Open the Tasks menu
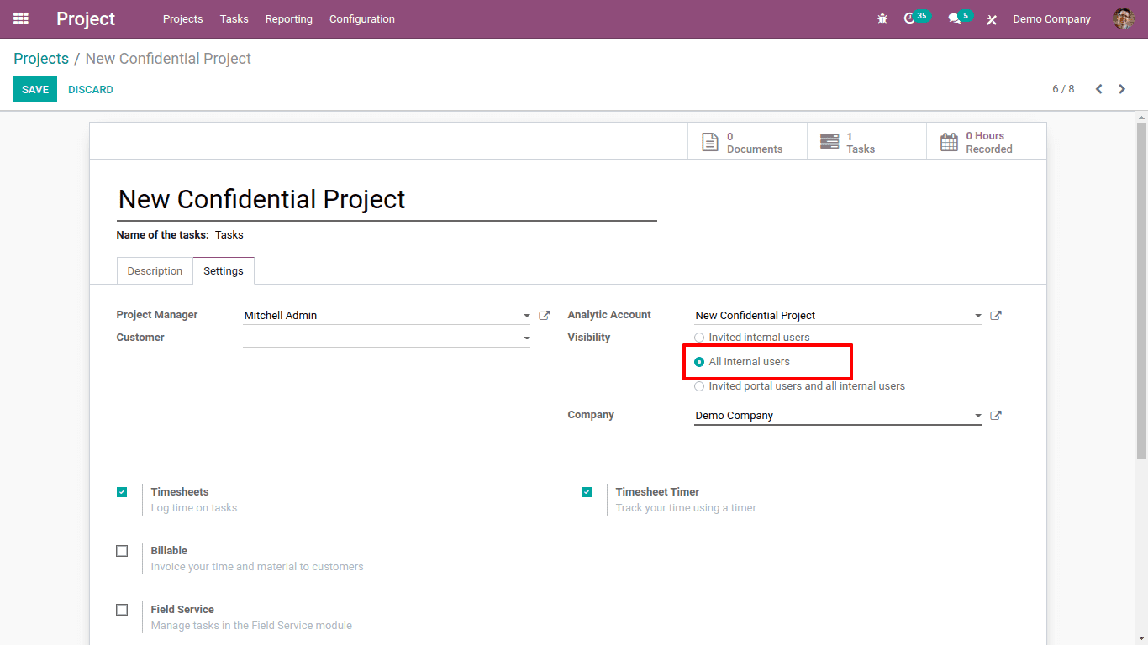 coord(234,19)
